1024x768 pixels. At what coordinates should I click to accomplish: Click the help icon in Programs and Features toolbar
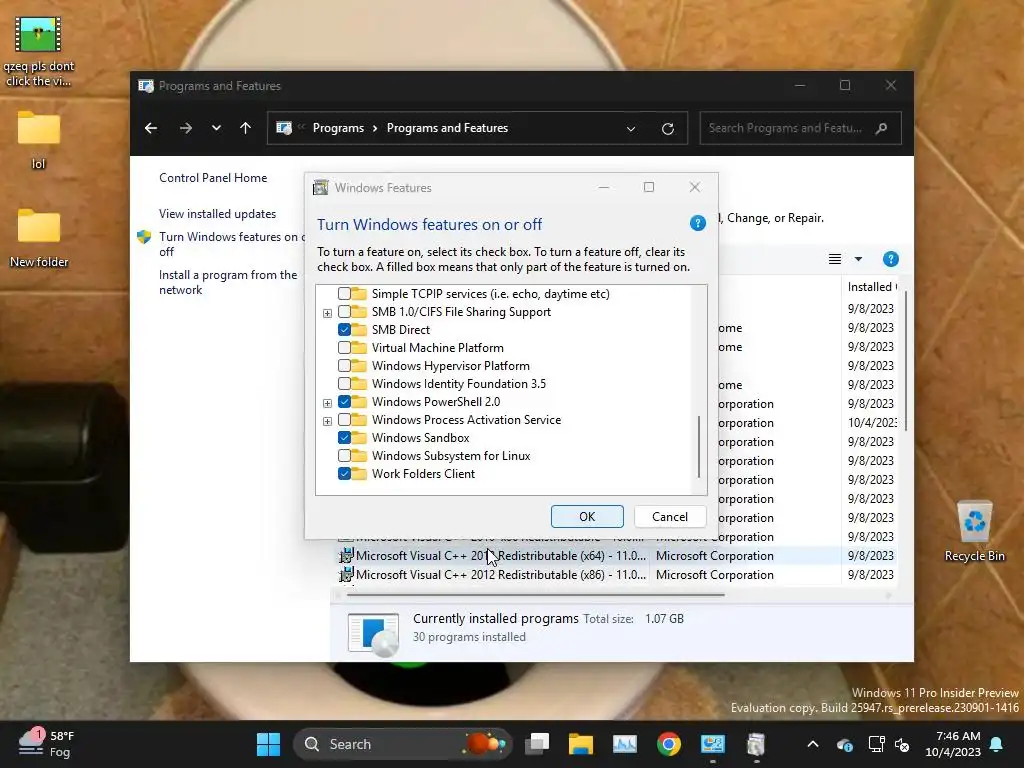pos(890,259)
